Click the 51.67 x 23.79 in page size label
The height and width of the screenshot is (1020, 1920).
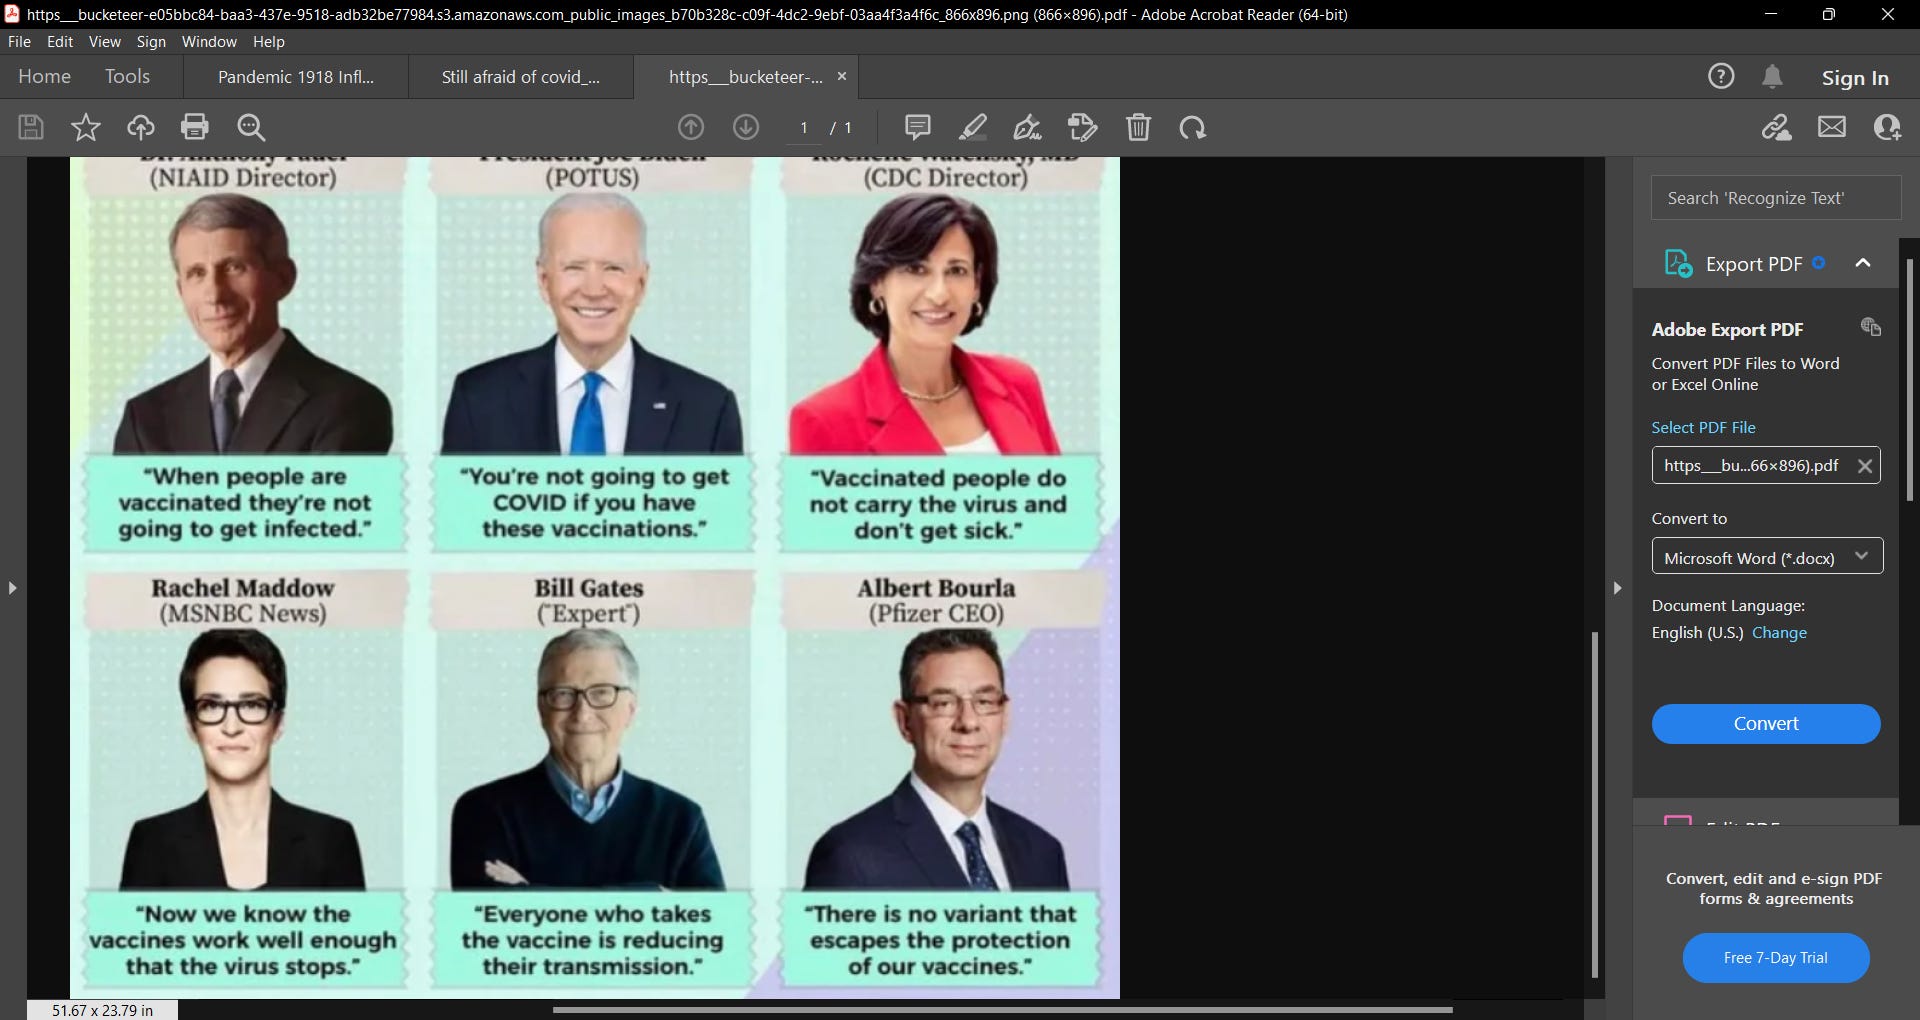pos(102,1010)
